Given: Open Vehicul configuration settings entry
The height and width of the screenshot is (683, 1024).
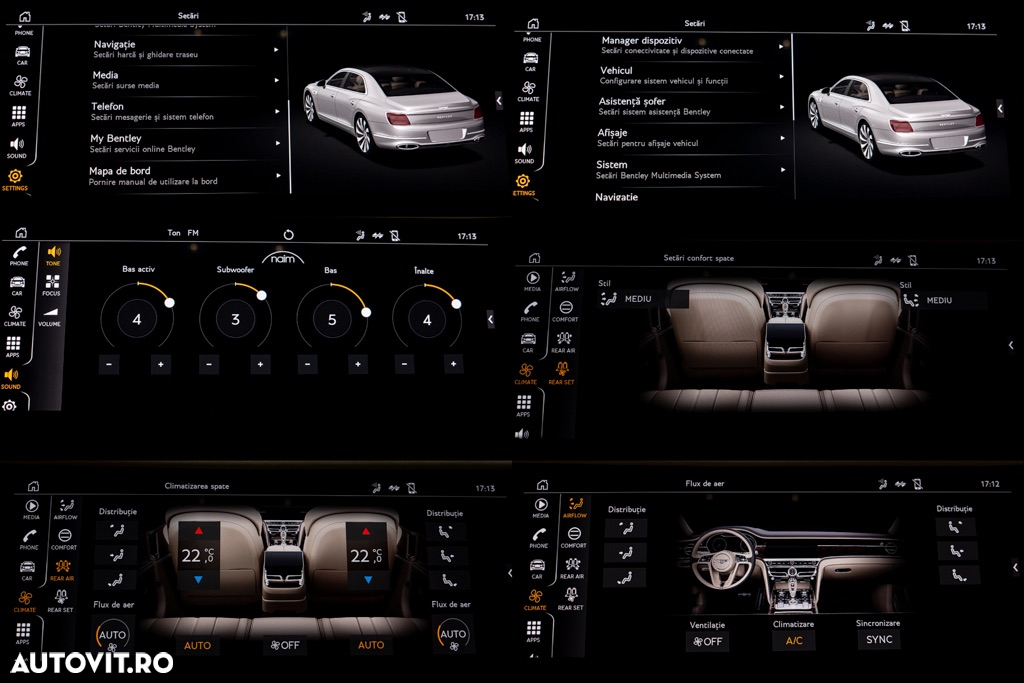Looking at the screenshot, I should point(692,76).
